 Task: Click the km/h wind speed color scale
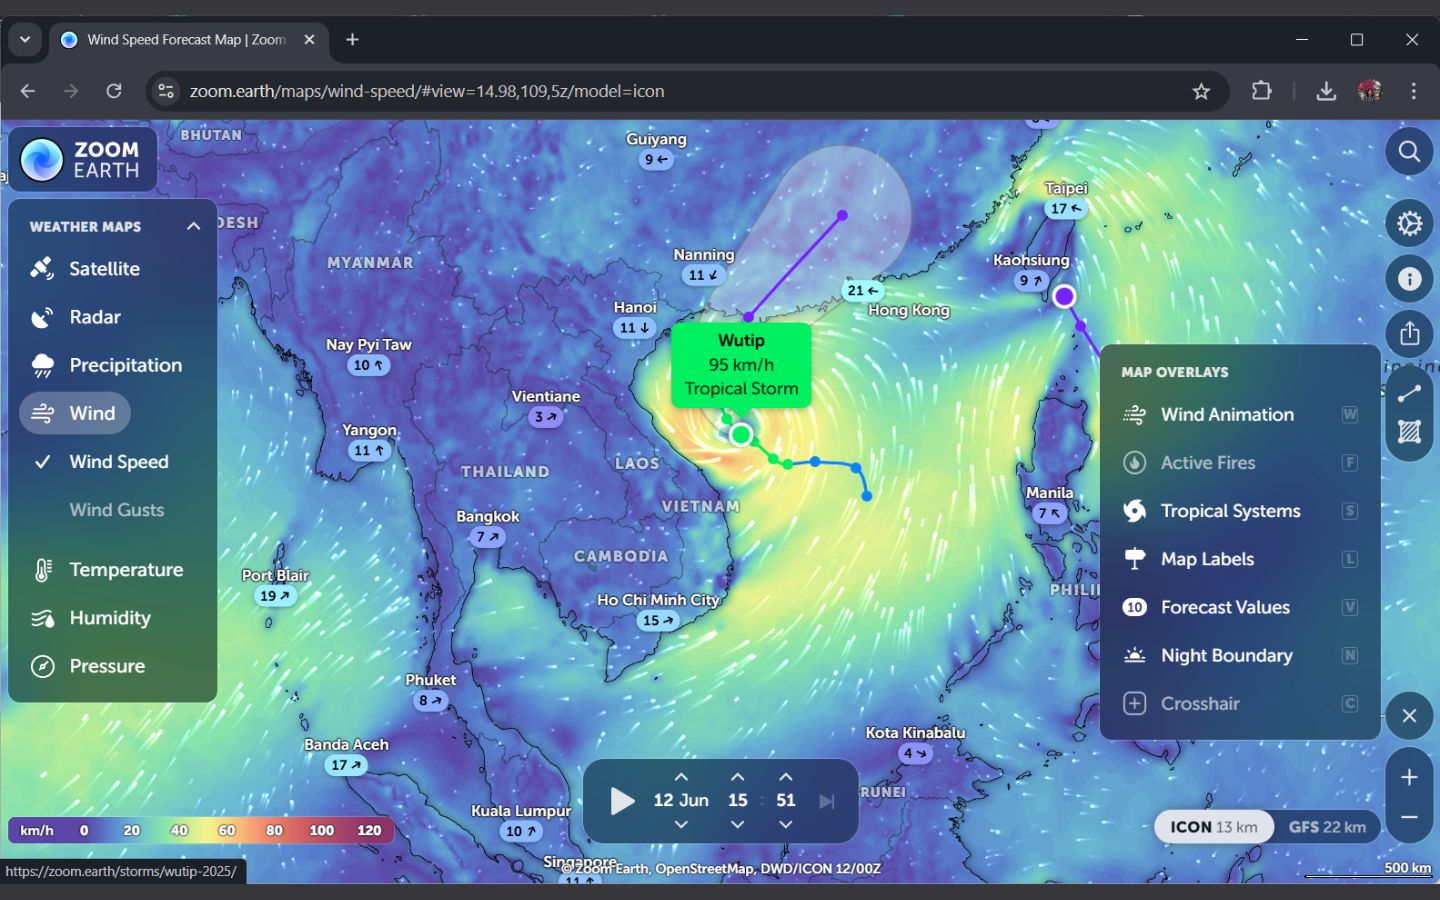point(200,830)
